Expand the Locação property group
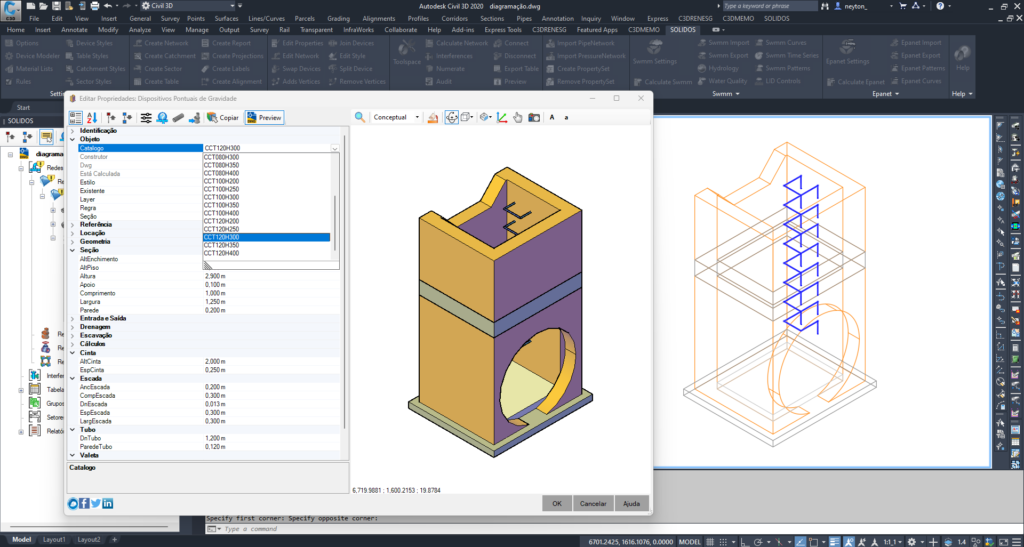The height and width of the screenshot is (547, 1024). [x=72, y=233]
